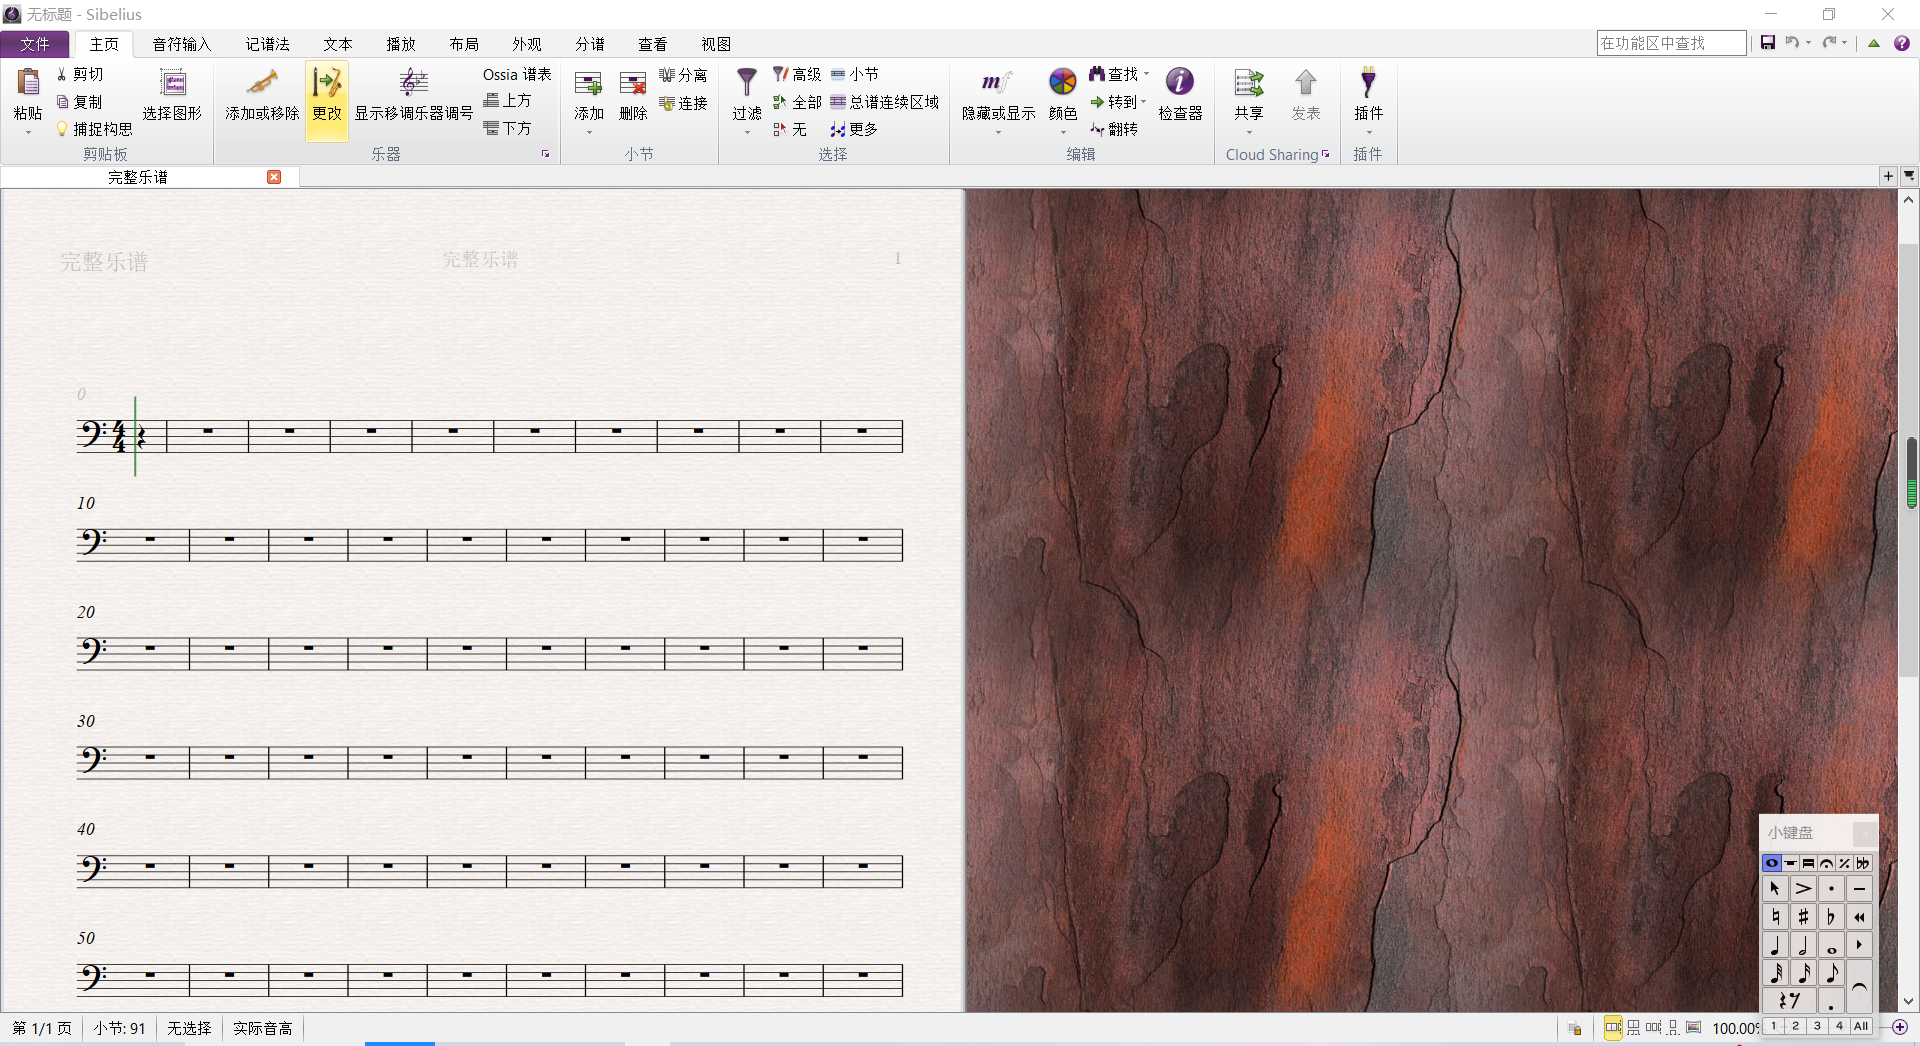Click Select More (更多) button

click(x=855, y=129)
